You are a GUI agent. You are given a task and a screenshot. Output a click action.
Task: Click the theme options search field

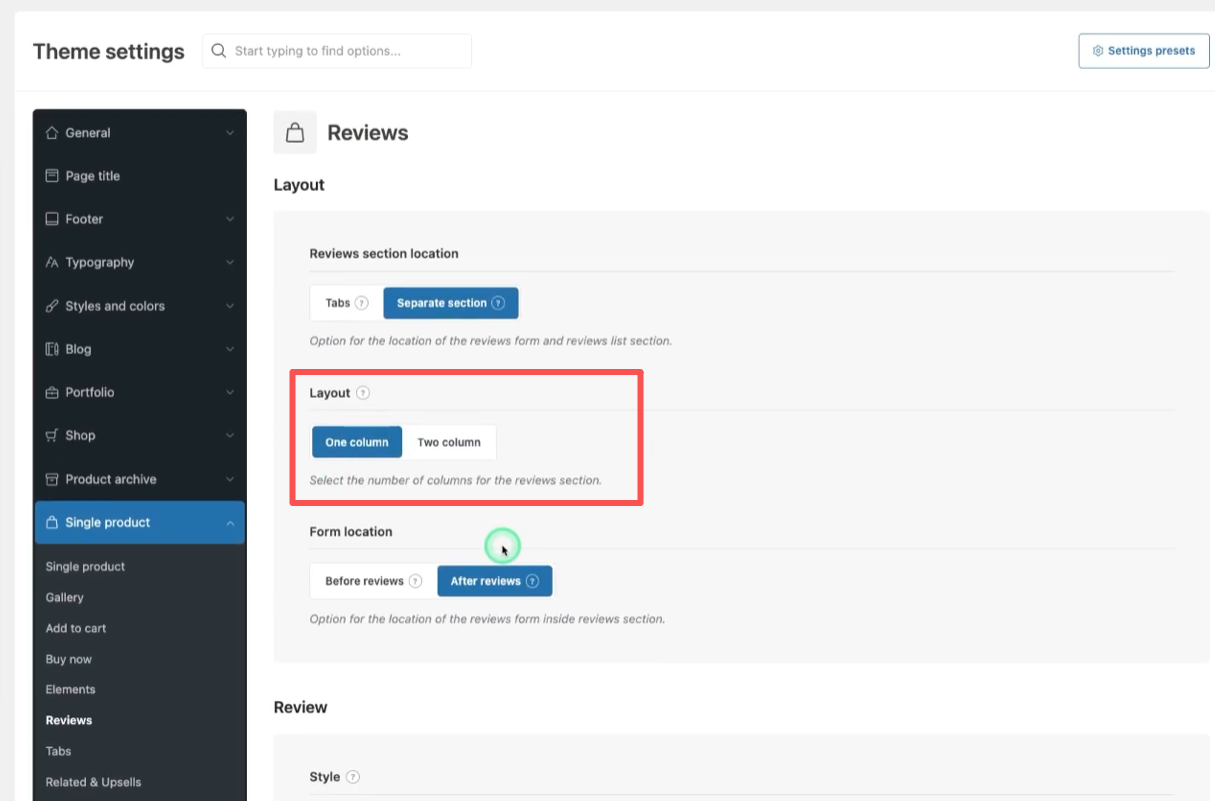click(x=337, y=51)
